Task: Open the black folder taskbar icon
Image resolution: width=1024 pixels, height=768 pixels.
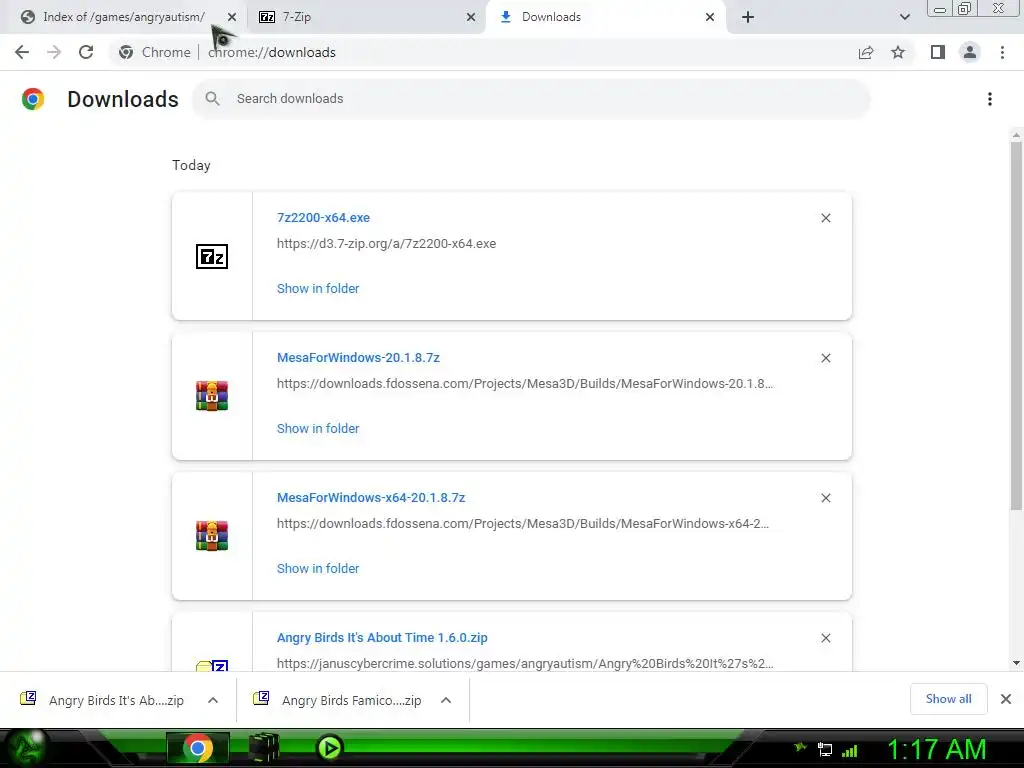Action: click(x=264, y=748)
